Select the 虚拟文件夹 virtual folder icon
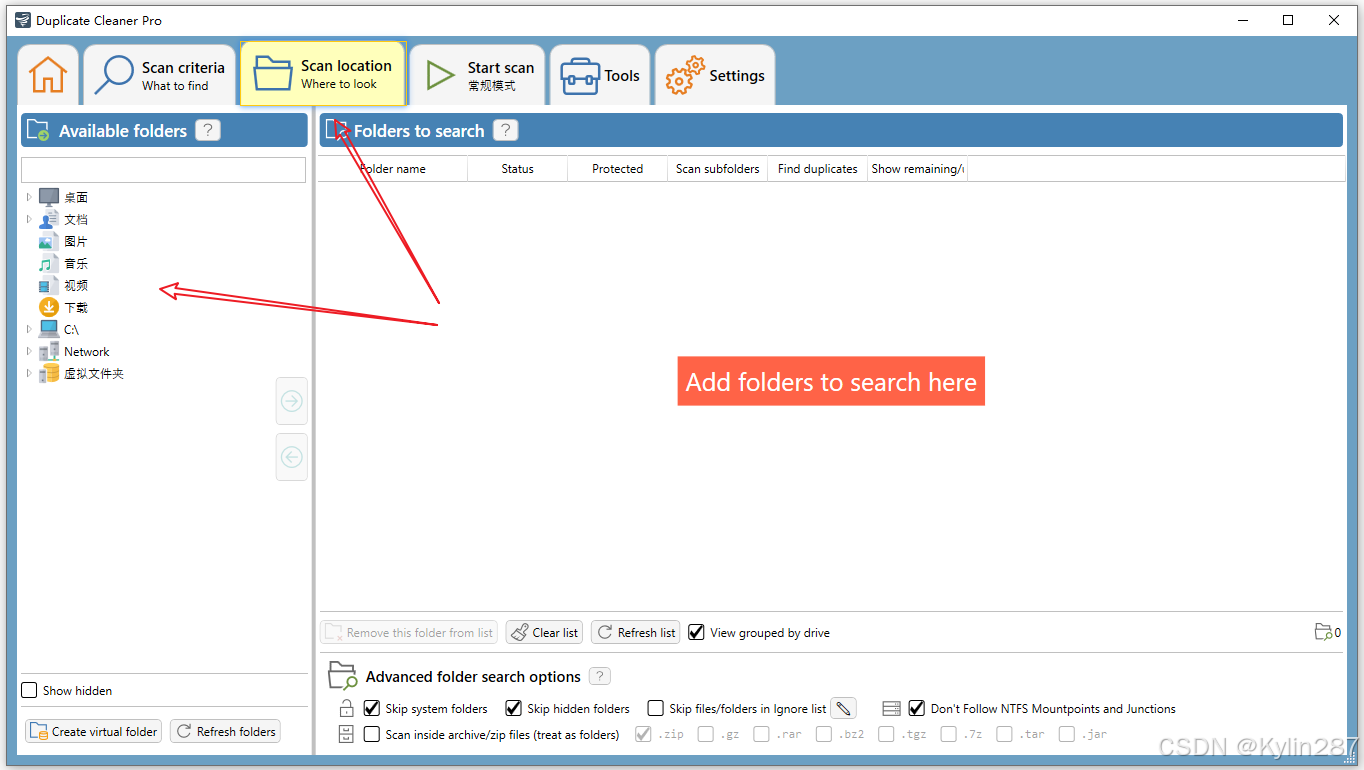 coord(49,373)
